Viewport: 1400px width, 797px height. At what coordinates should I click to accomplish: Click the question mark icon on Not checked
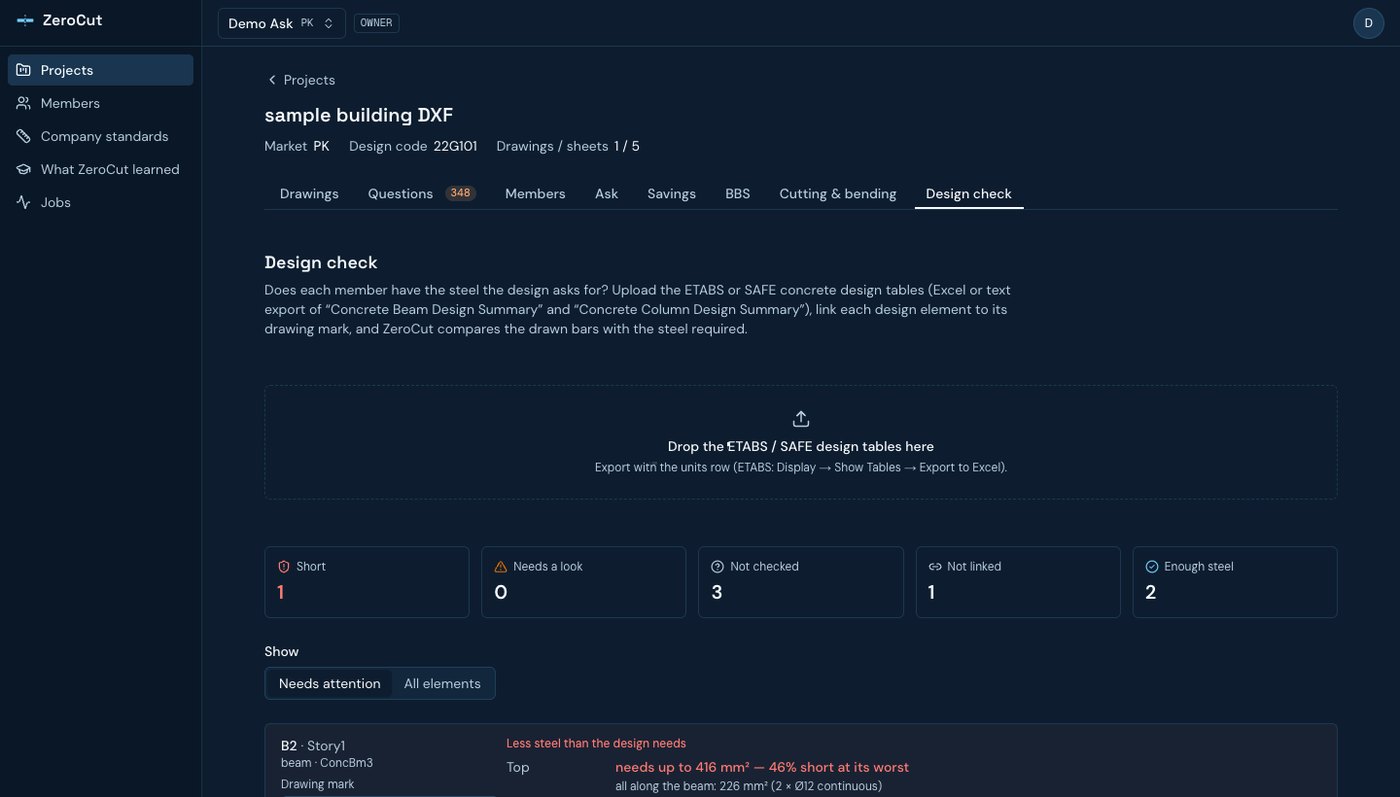coord(717,566)
